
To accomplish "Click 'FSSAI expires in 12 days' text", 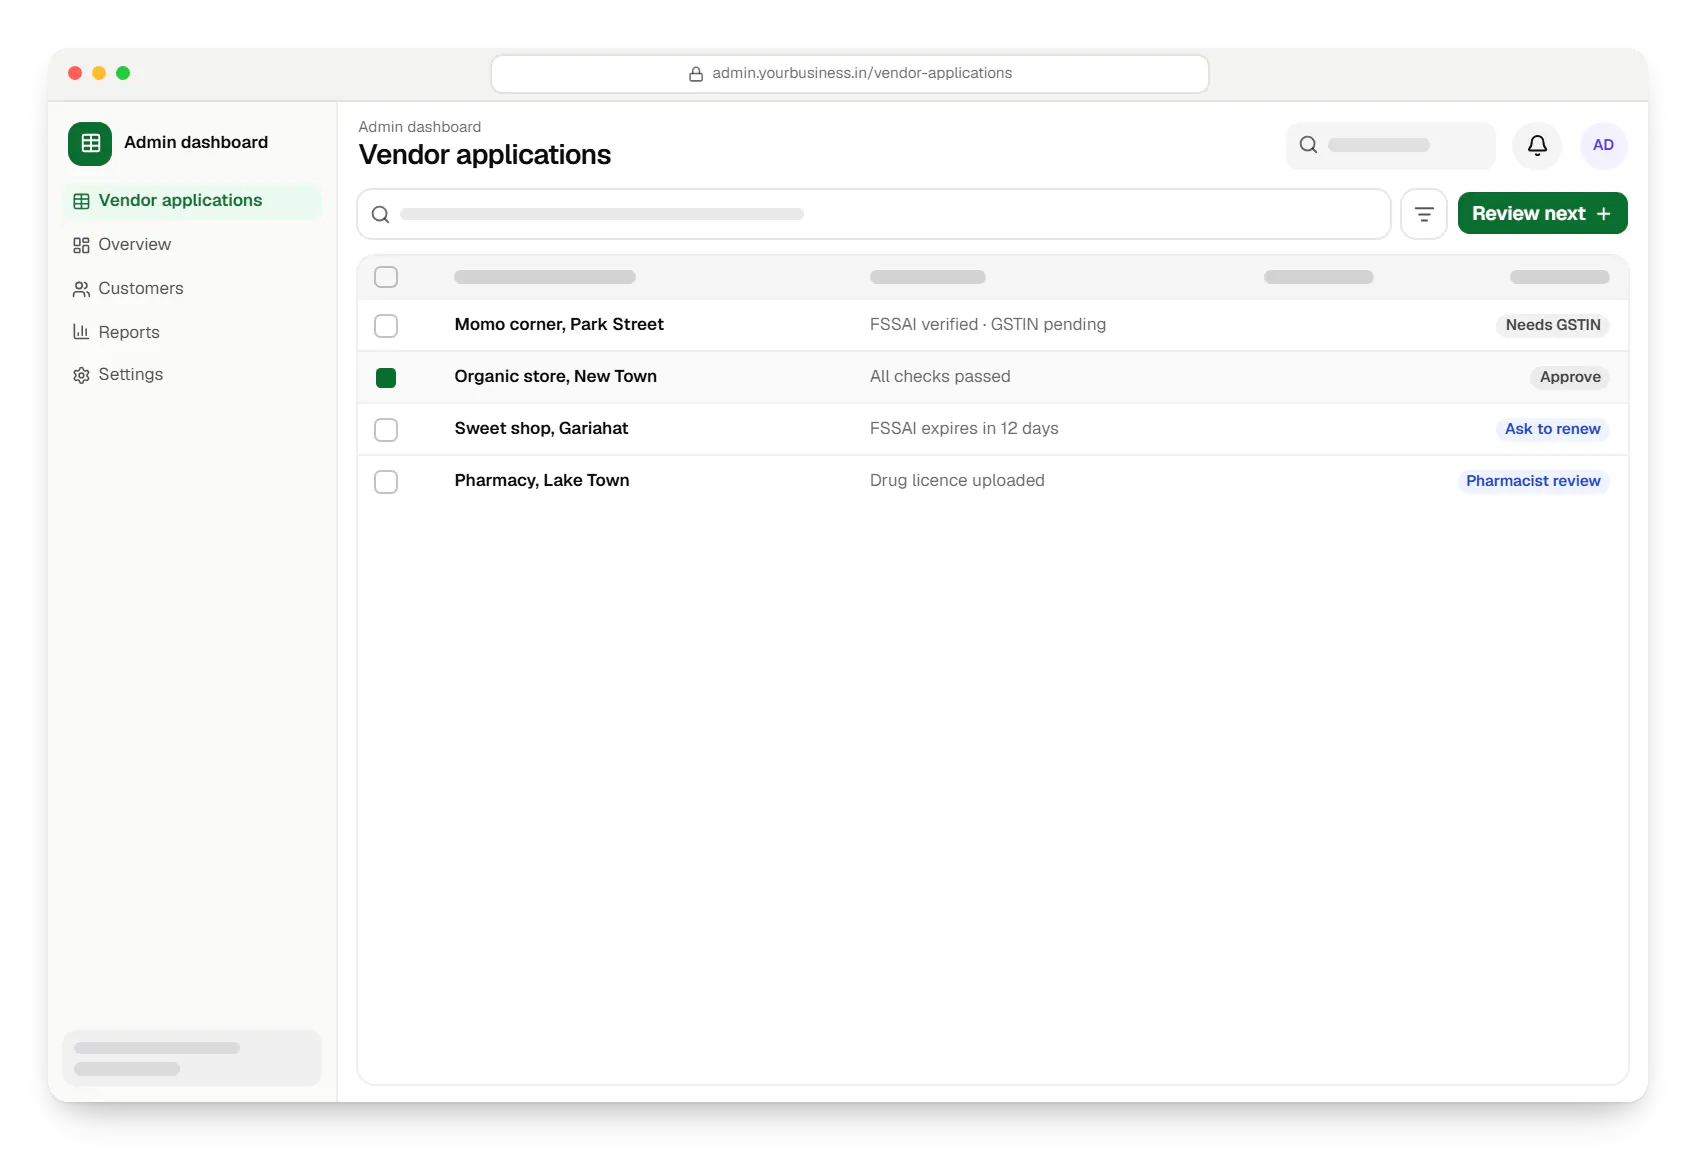I will 964,428.
